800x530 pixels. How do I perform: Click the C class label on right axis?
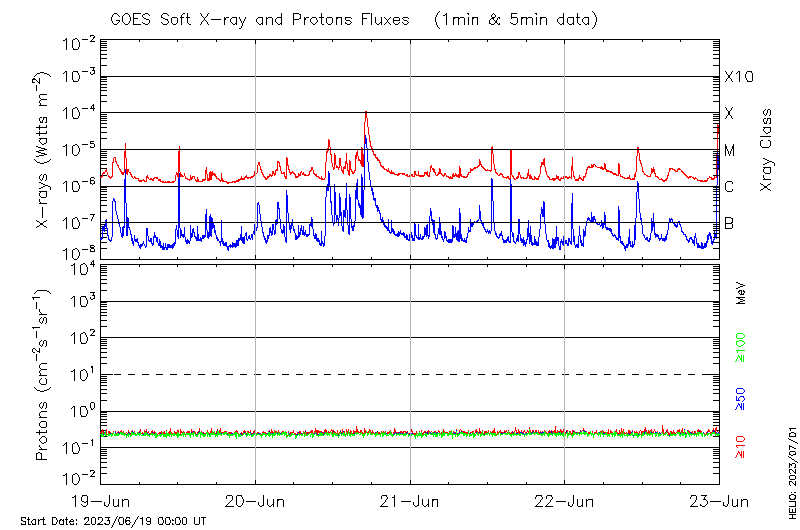pos(730,187)
